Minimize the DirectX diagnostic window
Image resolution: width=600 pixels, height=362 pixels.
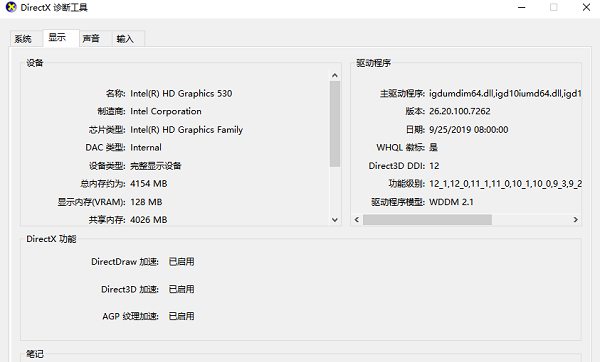point(522,7)
